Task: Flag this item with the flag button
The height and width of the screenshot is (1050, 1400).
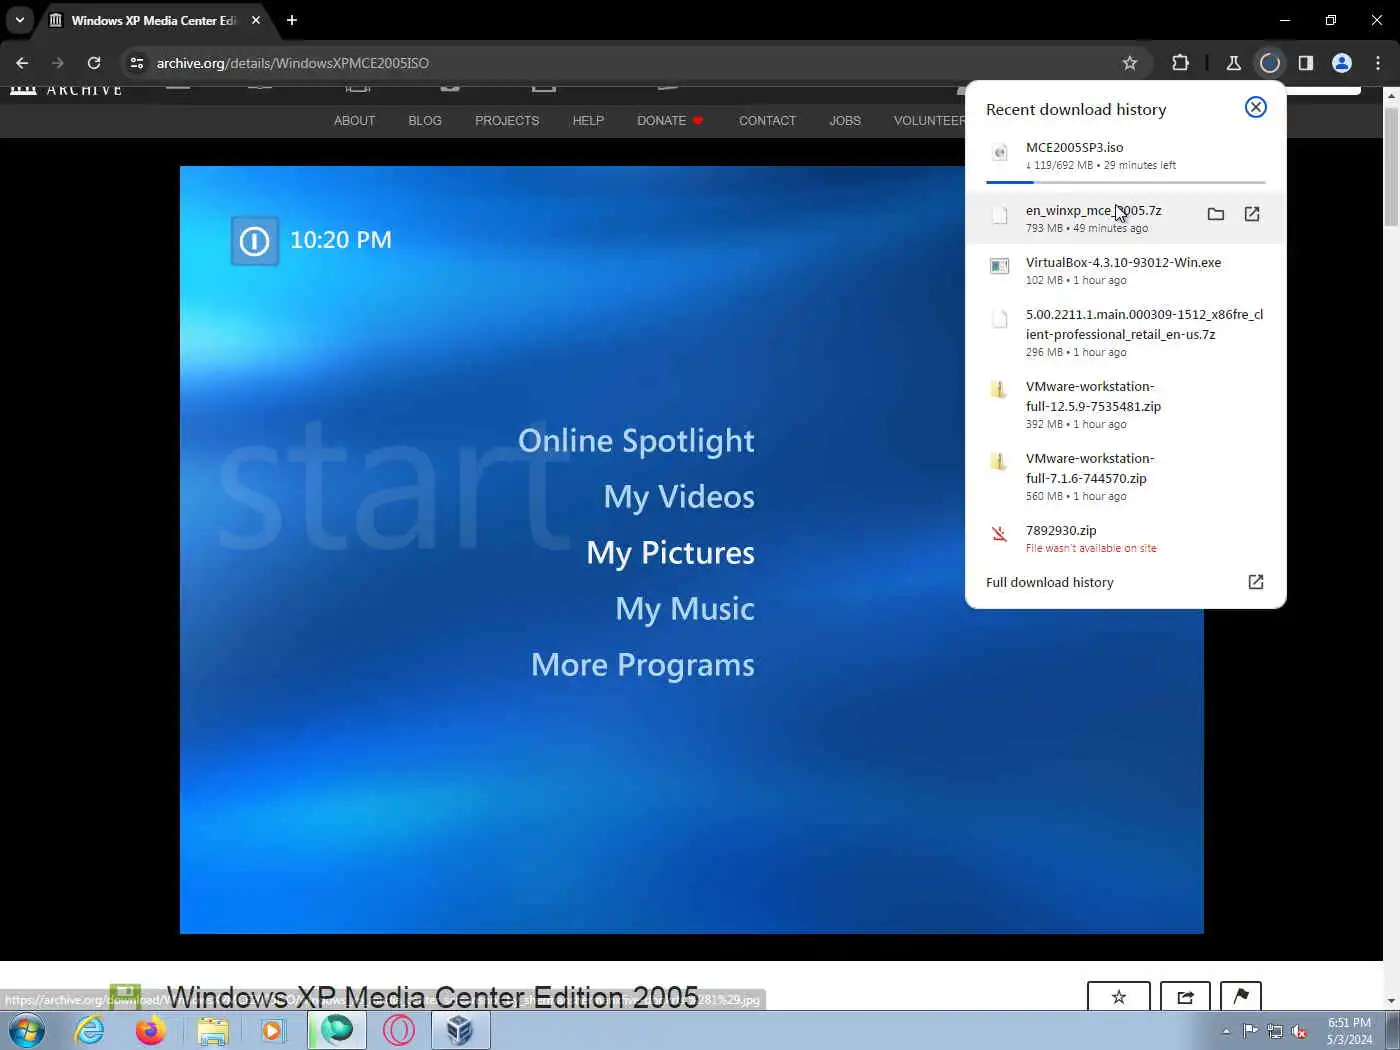Action: pos(1241,996)
